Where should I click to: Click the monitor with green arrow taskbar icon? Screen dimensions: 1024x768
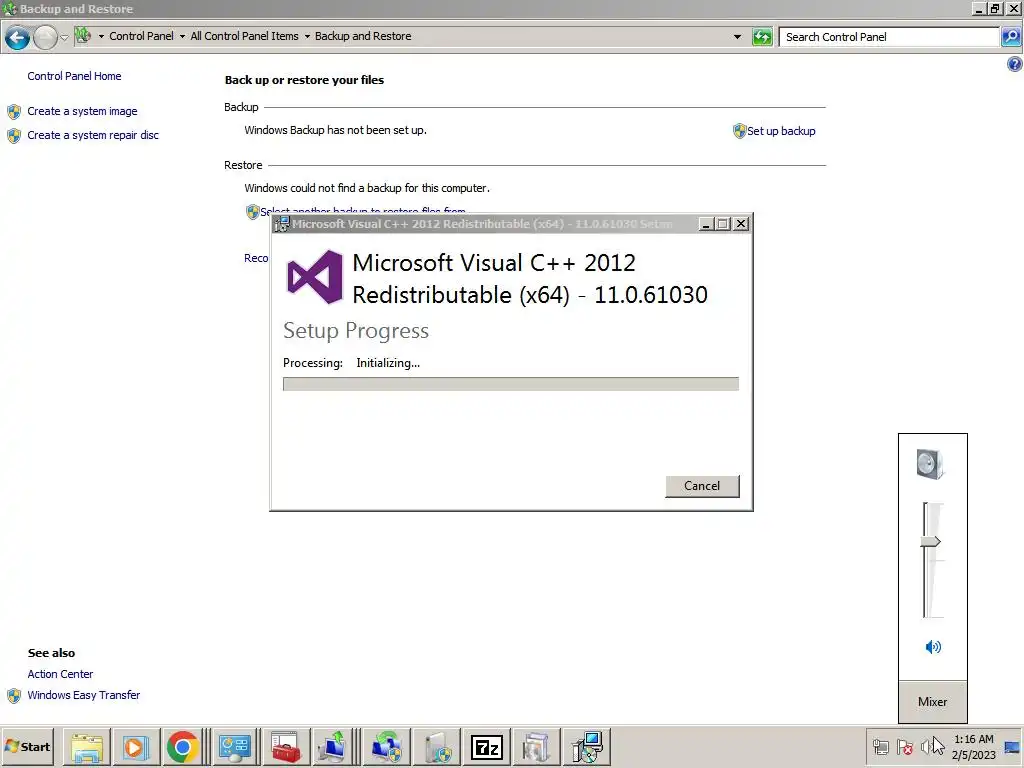click(x=334, y=747)
